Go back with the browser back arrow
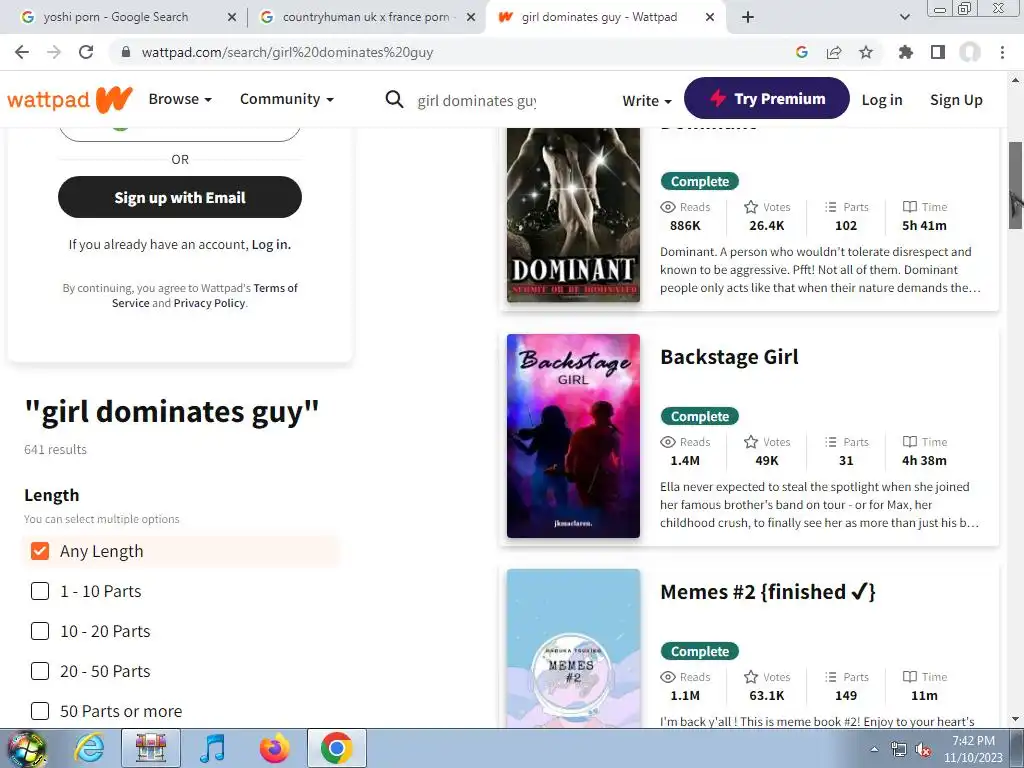Screen dimensions: 1024x768 (x=22, y=52)
